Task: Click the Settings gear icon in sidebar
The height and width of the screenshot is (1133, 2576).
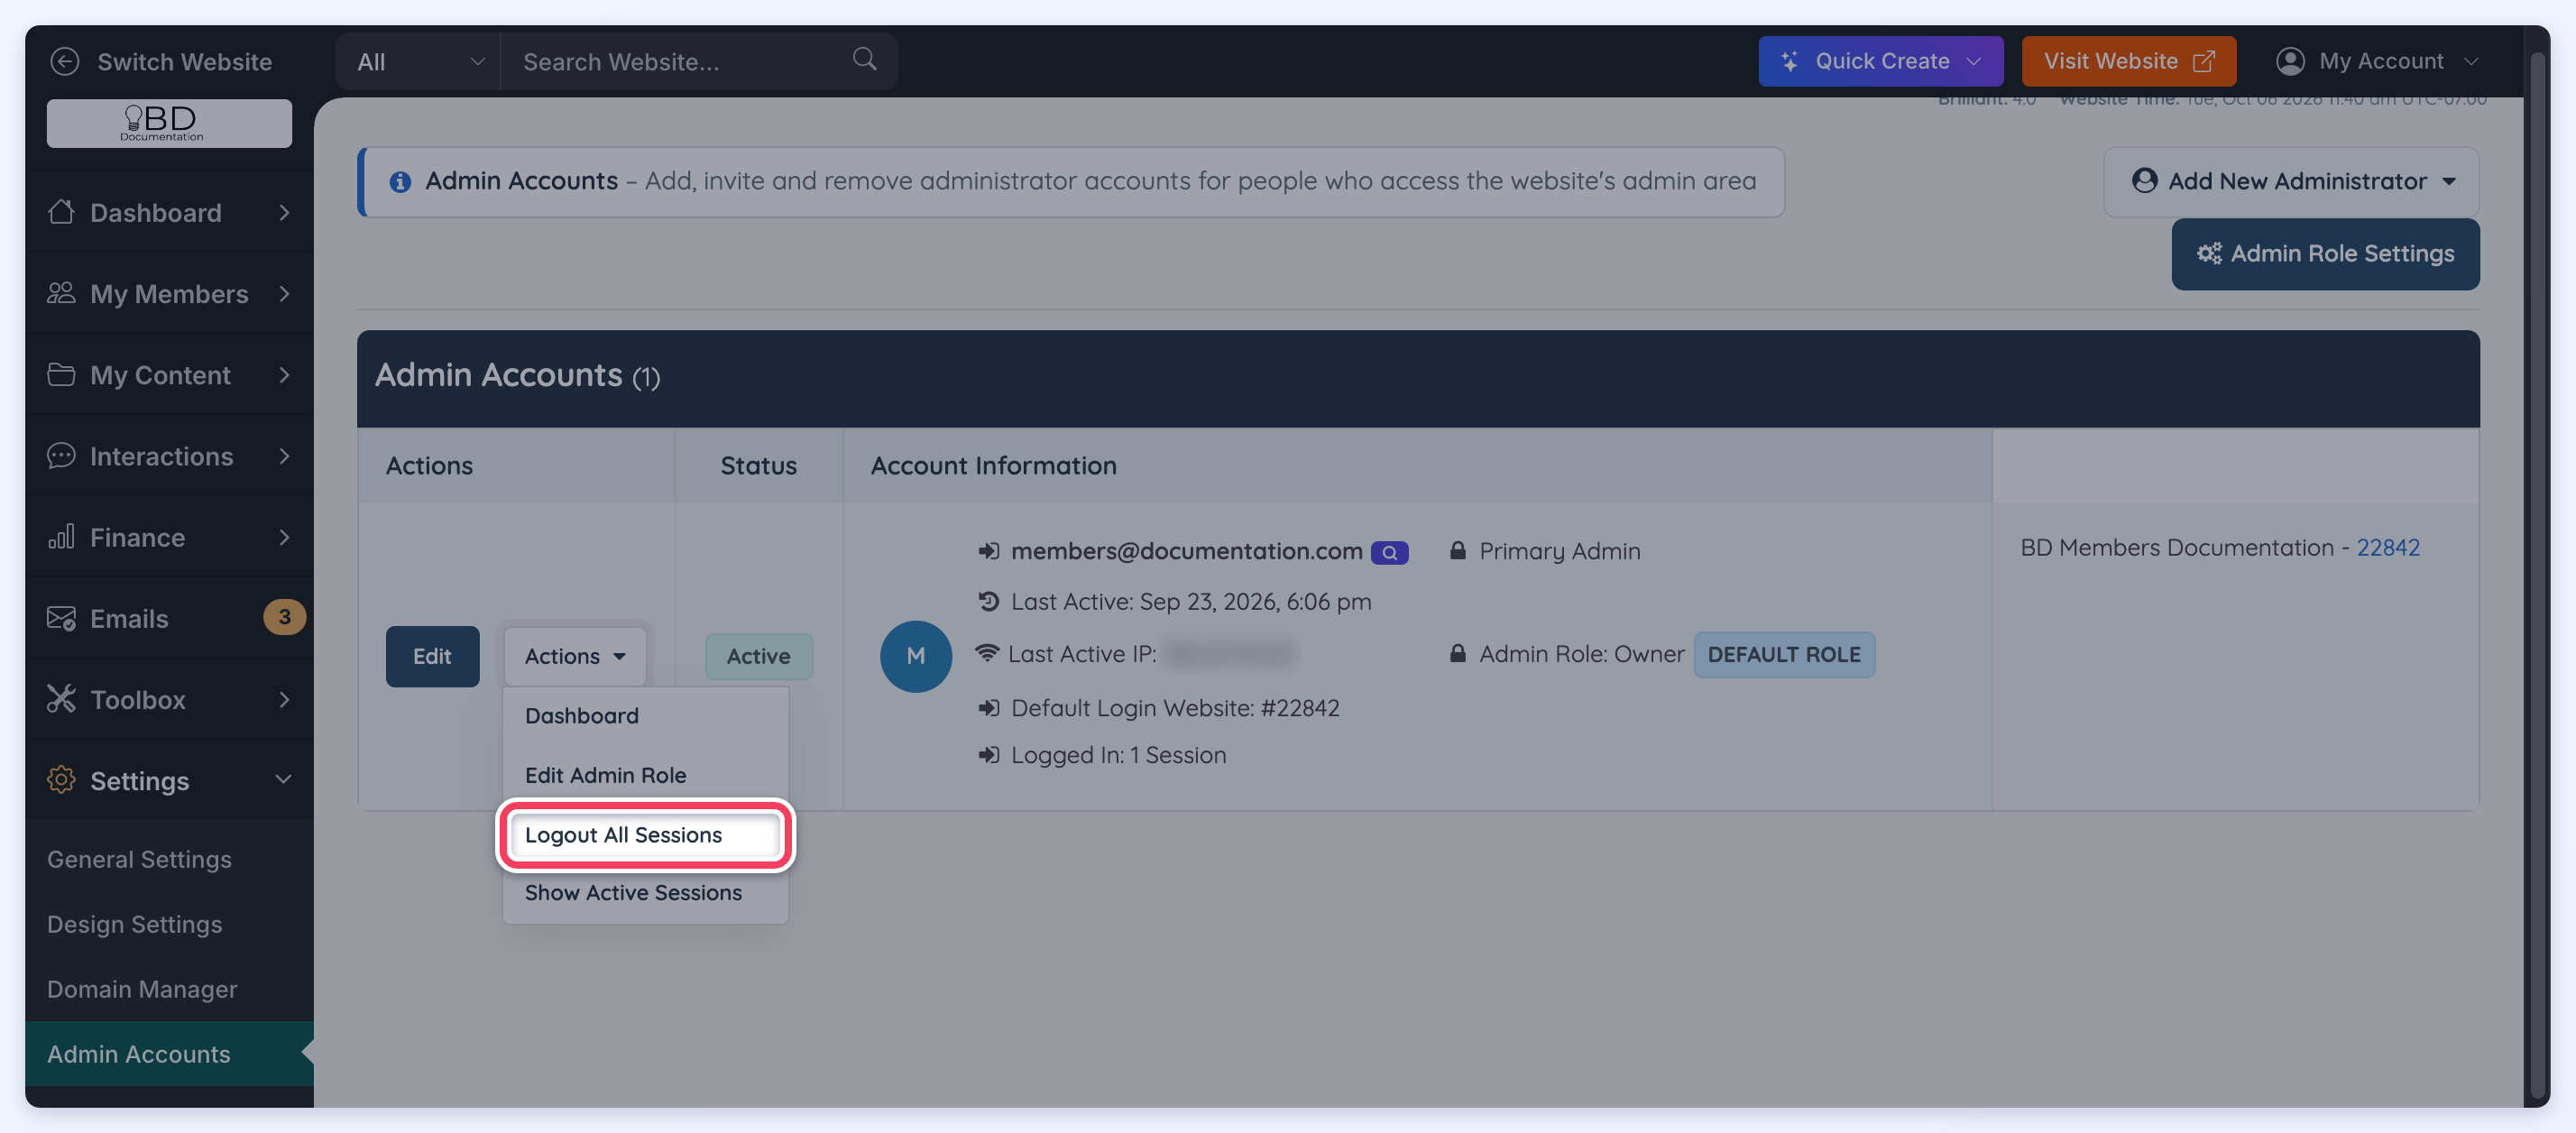Action: pos(61,780)
